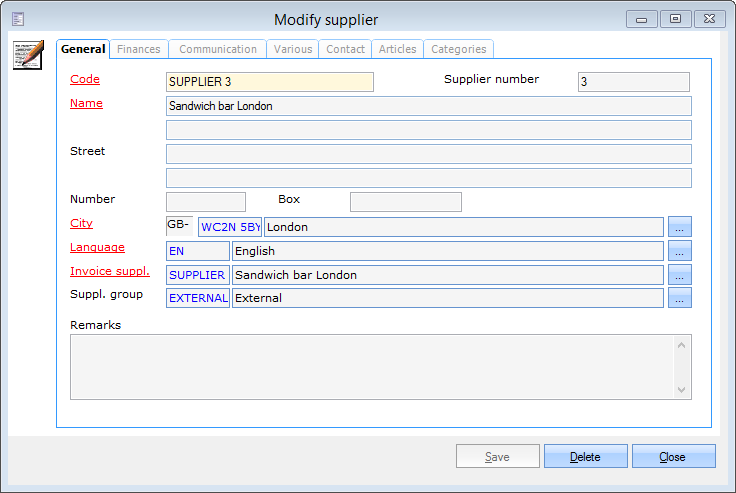736x493 pixels.
Task: Select the Contact tab
Action: pyautogui.click(x=345, y=49)
